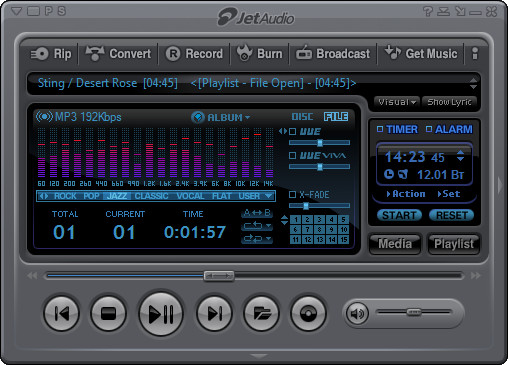Open the Rip CD tool
This screenshot has height=365, width=508.
click(x=51, y=54)
